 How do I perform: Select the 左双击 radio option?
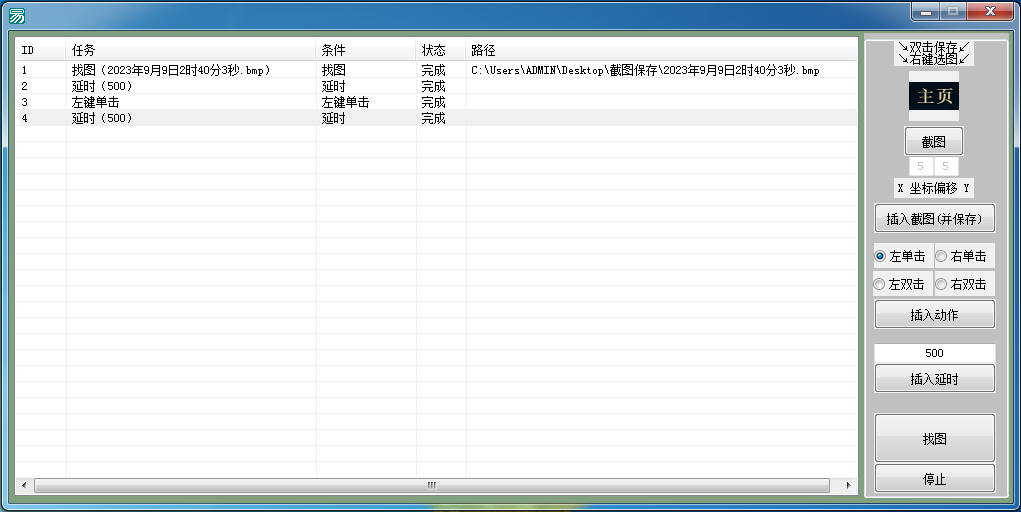point(881,285)
